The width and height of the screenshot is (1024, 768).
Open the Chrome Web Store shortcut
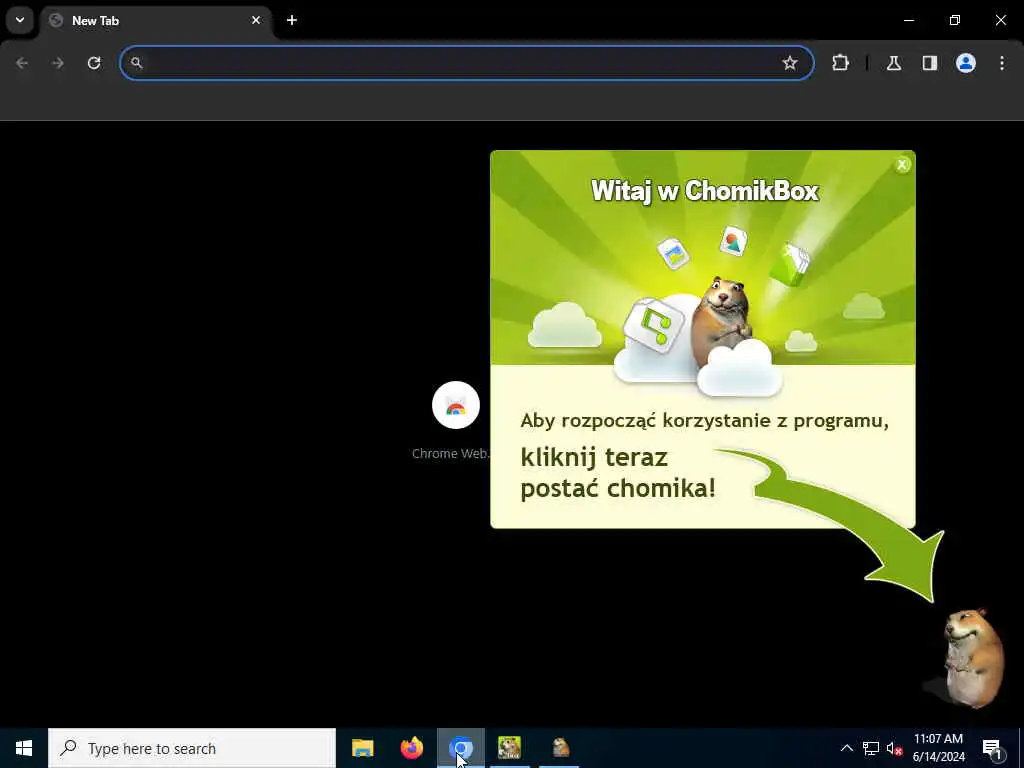click(455, 421)
